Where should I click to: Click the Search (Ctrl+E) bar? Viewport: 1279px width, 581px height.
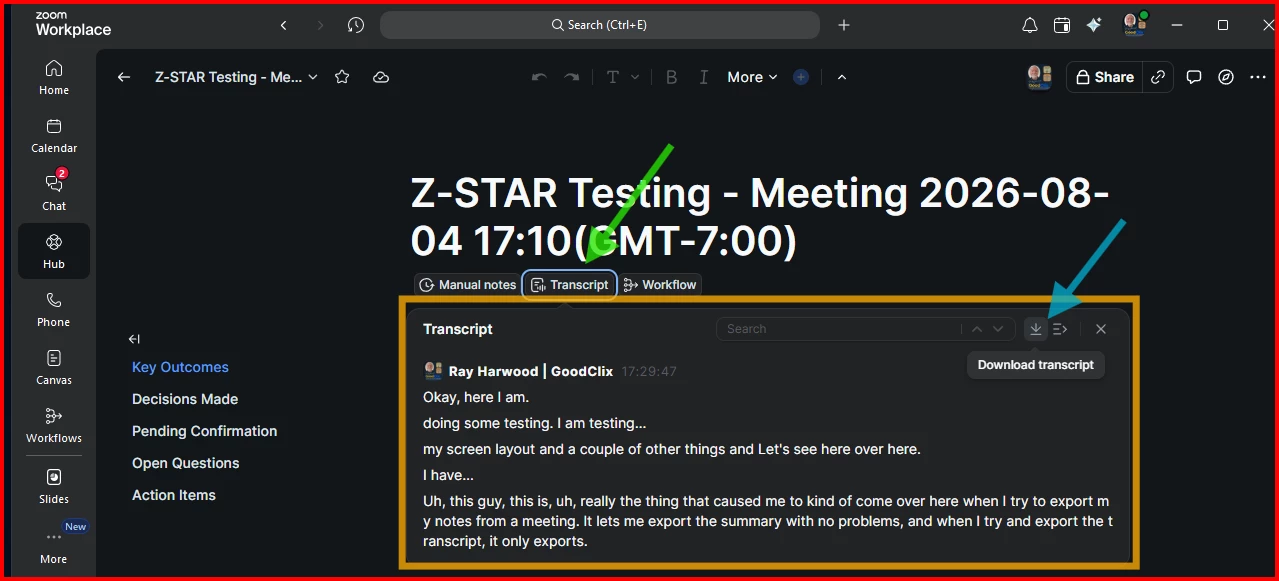pos(600,25)
